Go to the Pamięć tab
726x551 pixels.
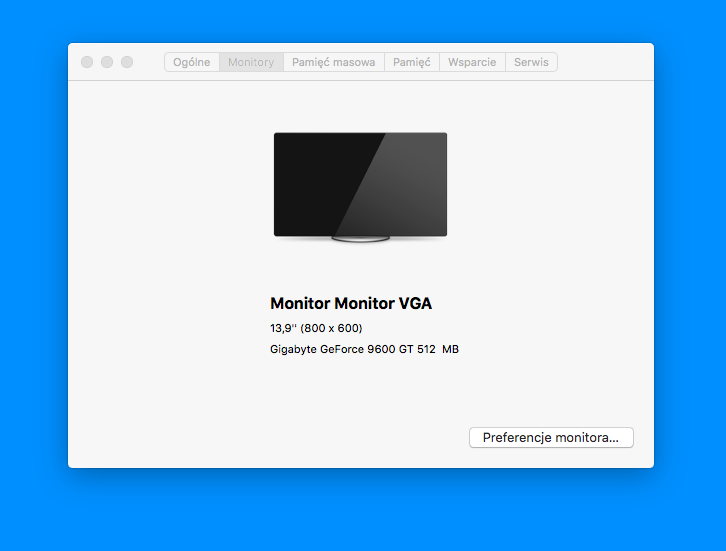point(412,62)
